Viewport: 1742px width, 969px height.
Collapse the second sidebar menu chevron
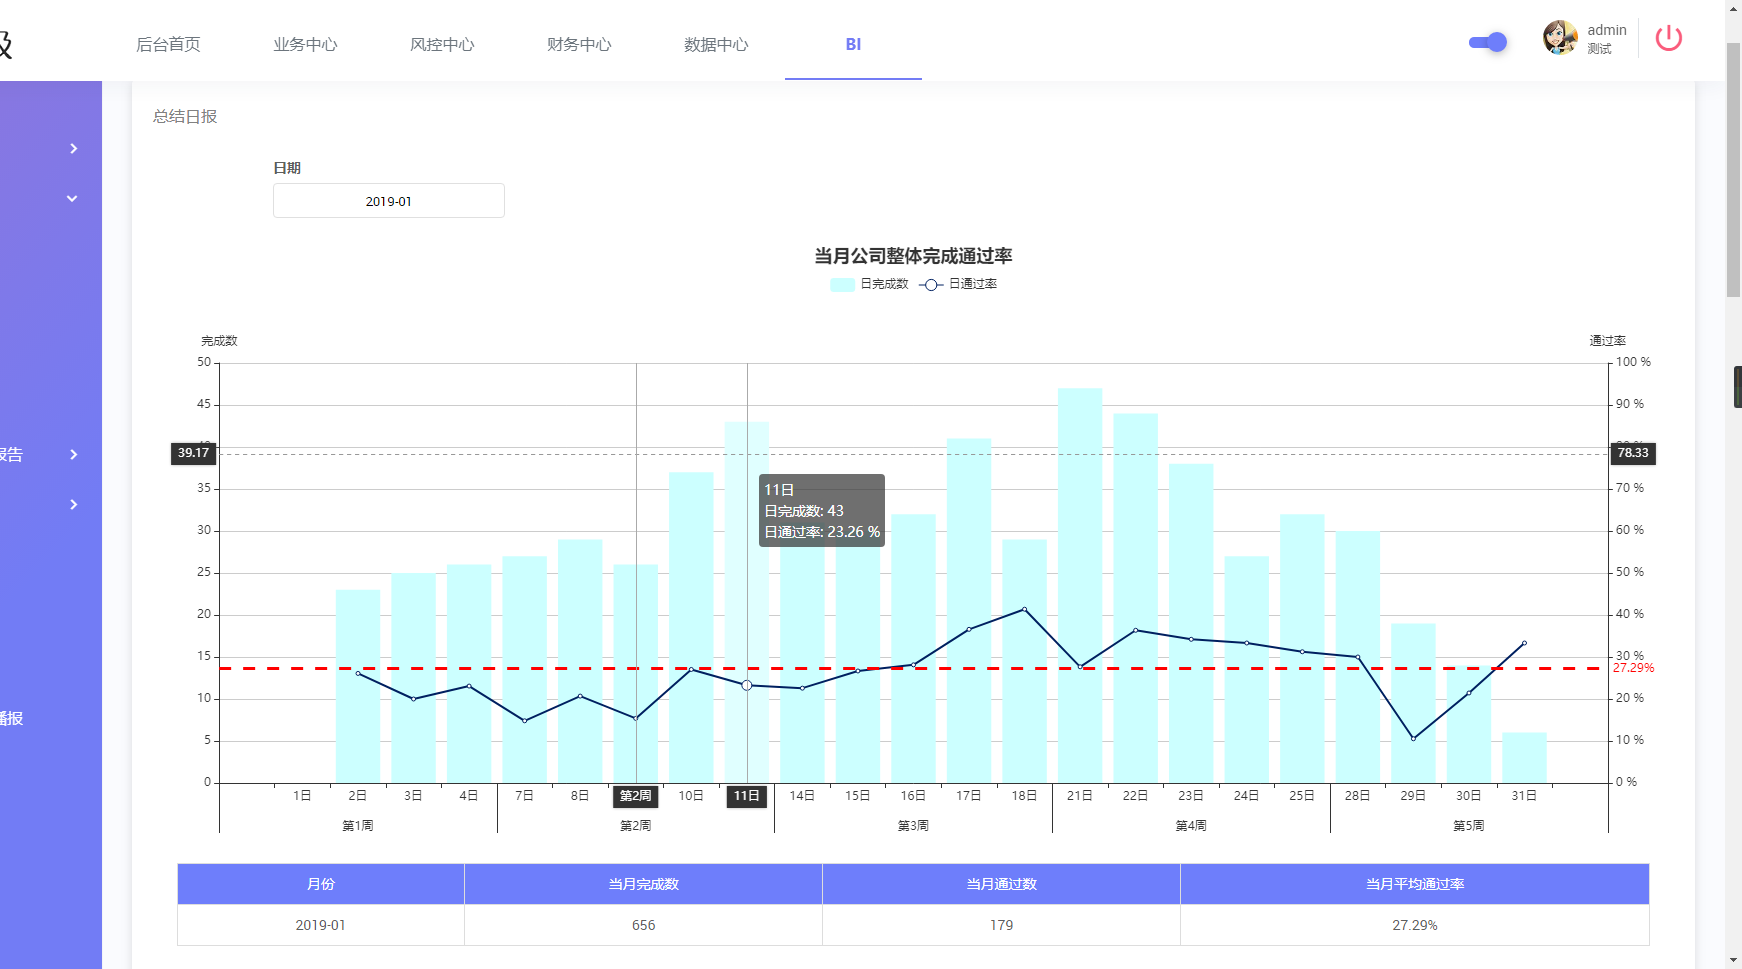72,198
